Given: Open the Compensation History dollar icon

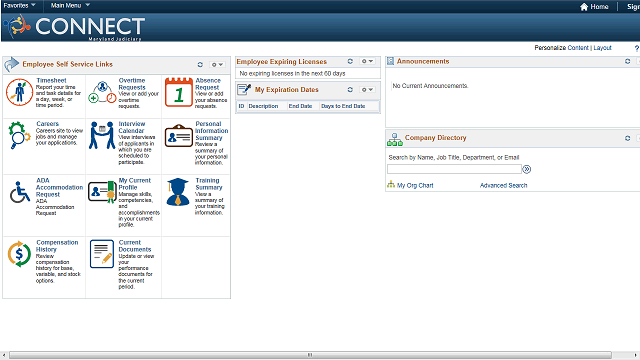Looking at the screenshot, I should [x=19, y=254].
